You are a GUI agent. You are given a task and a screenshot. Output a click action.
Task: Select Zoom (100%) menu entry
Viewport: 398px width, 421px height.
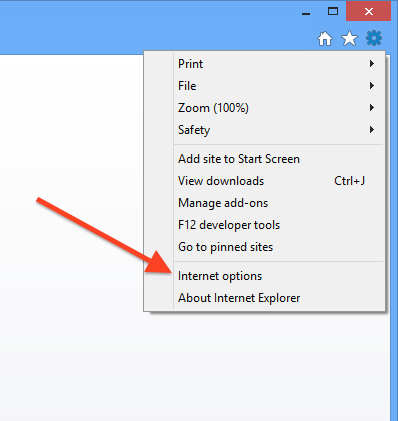[x=265, y=108]
